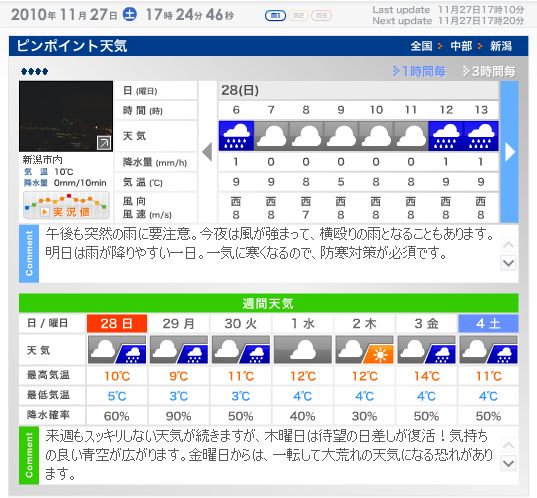The width and height of the screenshot is (537, 498).
Task: Open the 新潟 breadcrumb link
Action: coord(501,46)
